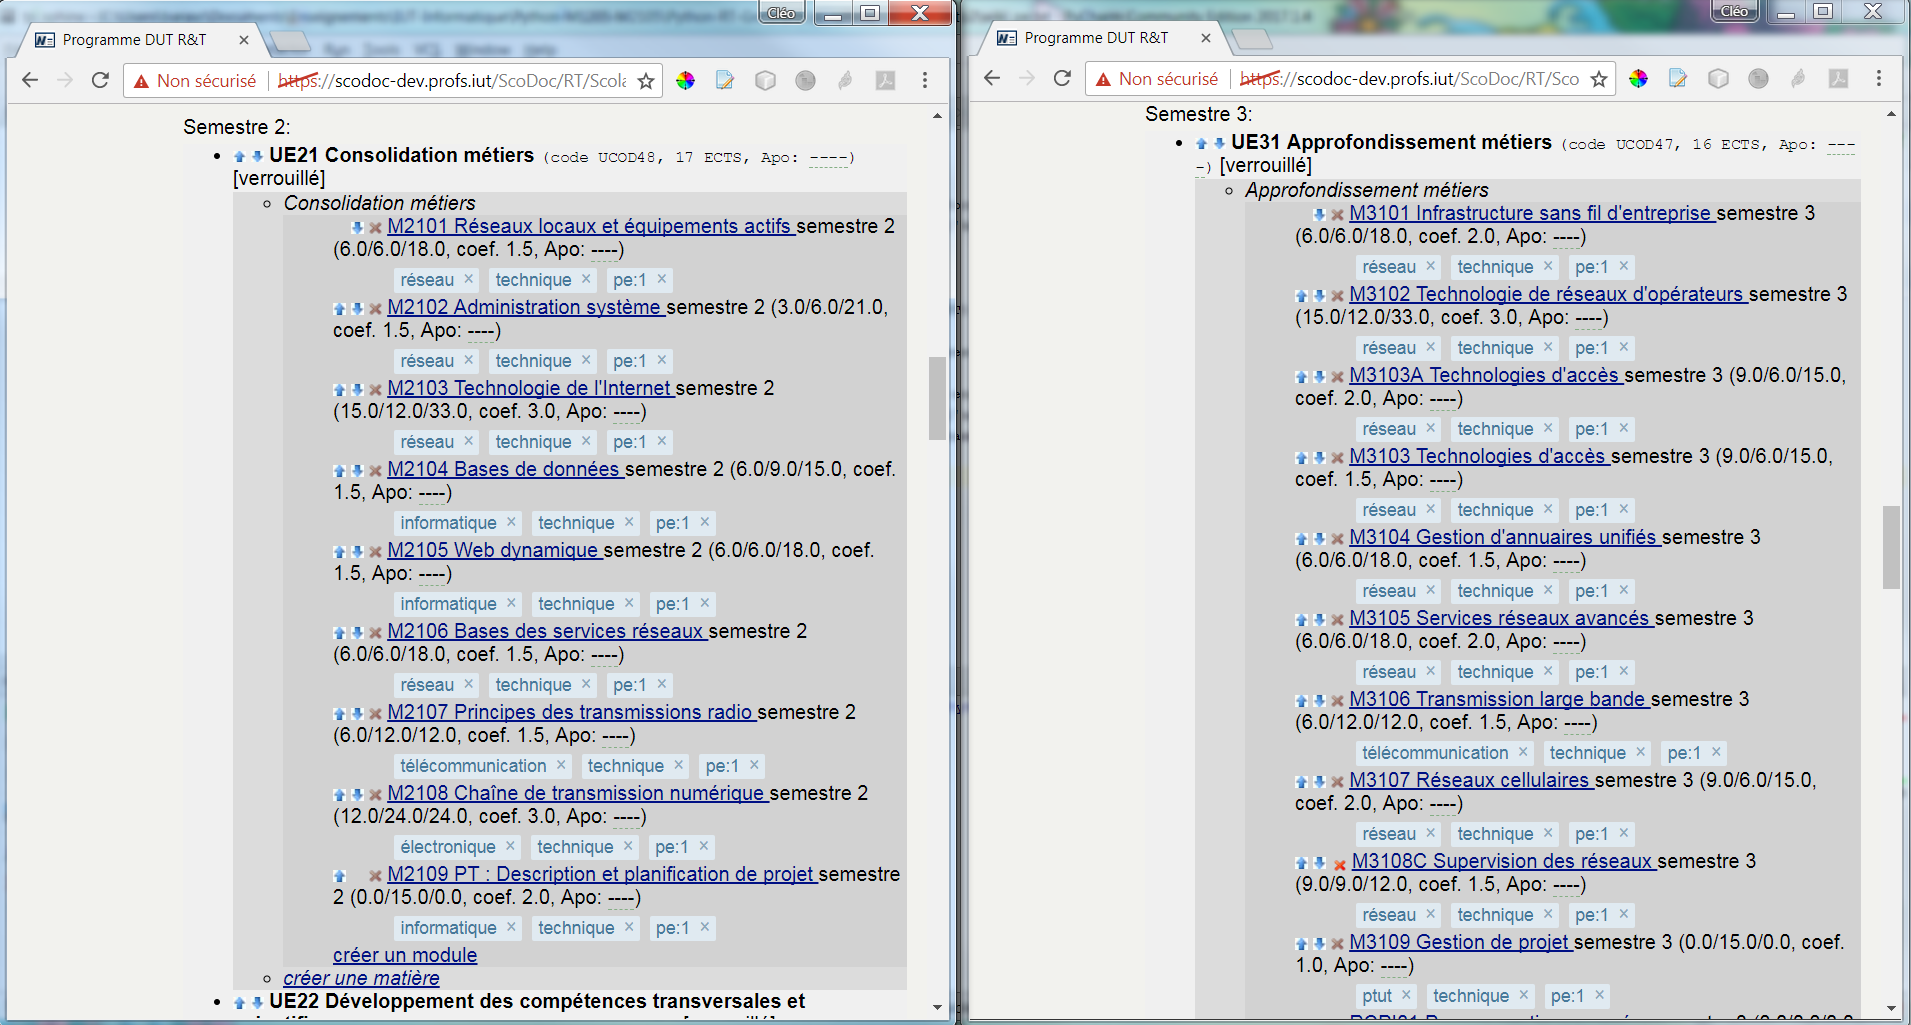This screenshot has width=1911, height=1025.
Task: Move module M3103A Technologies d'accès up
Action: click(x=1301, y=377)
